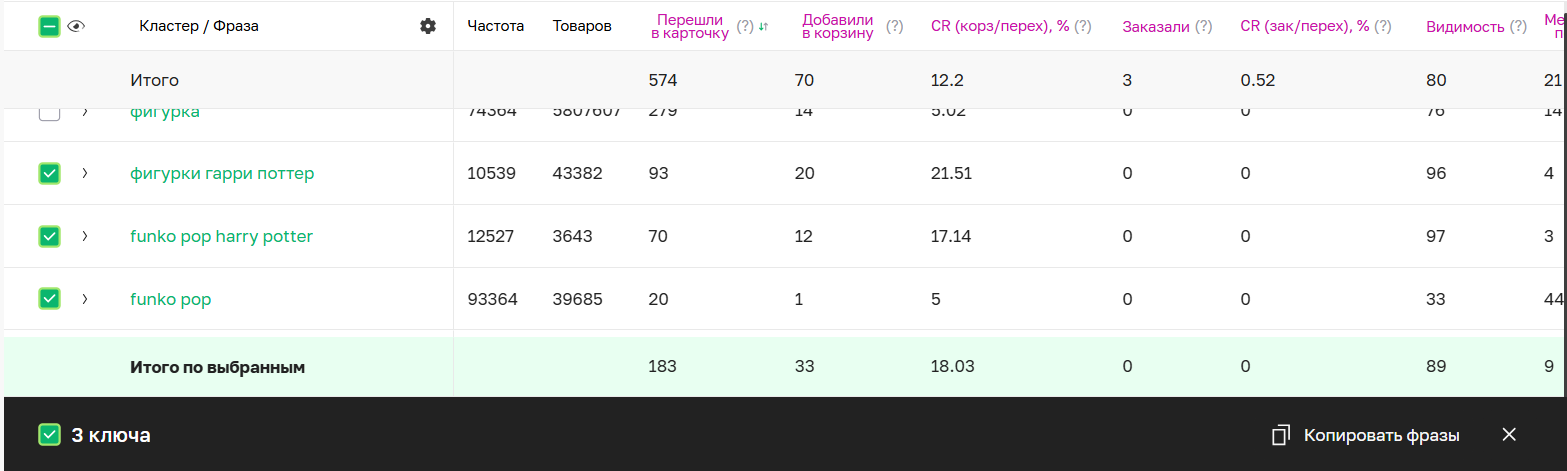1567x471 pixels.
Task: Toggle the eye visibility icon in header
Action: 76,27
